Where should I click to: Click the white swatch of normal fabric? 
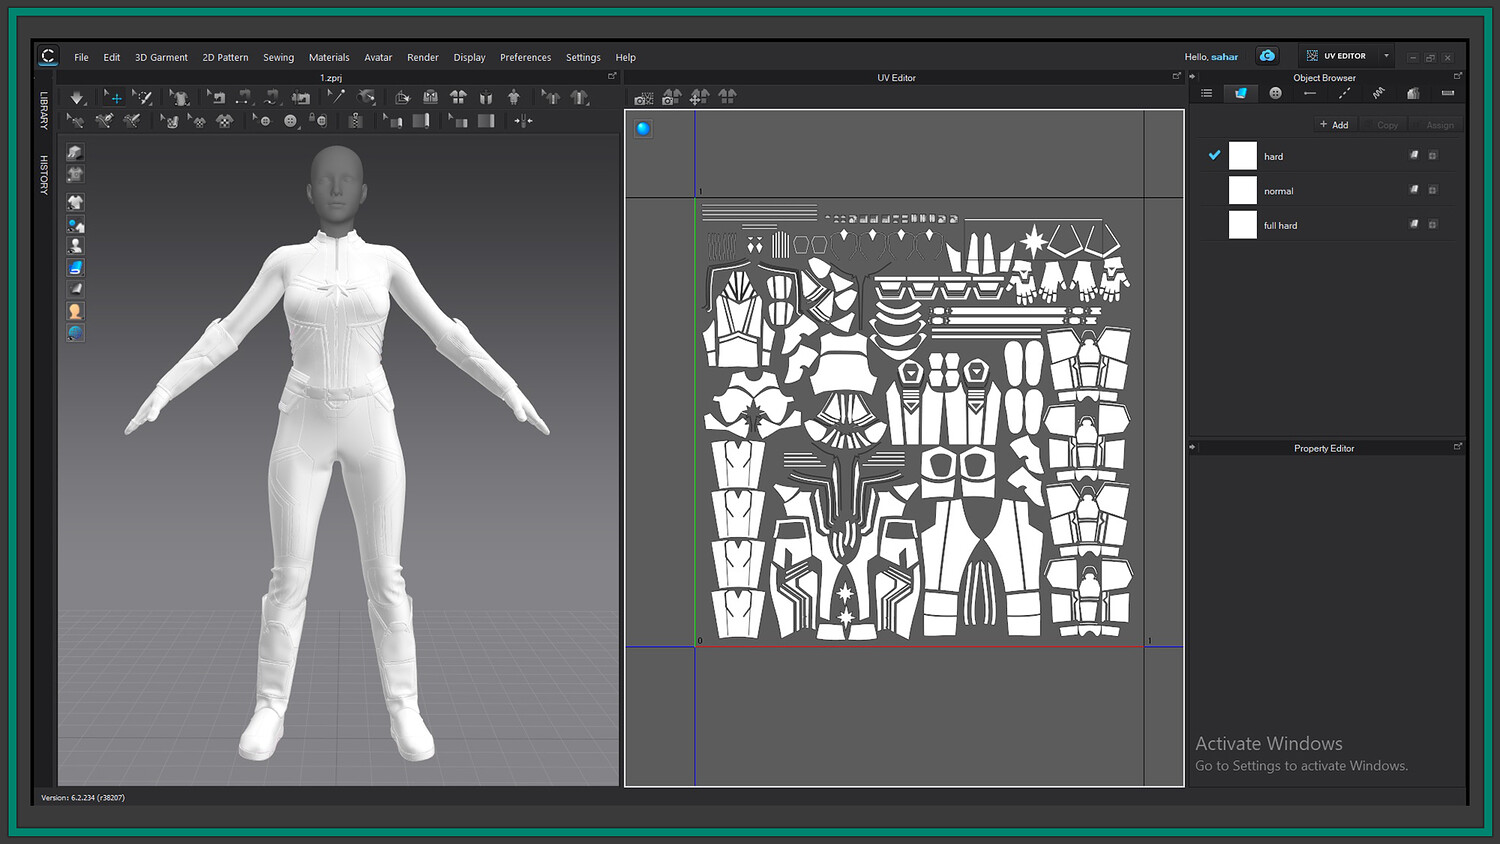point(1242,190)
